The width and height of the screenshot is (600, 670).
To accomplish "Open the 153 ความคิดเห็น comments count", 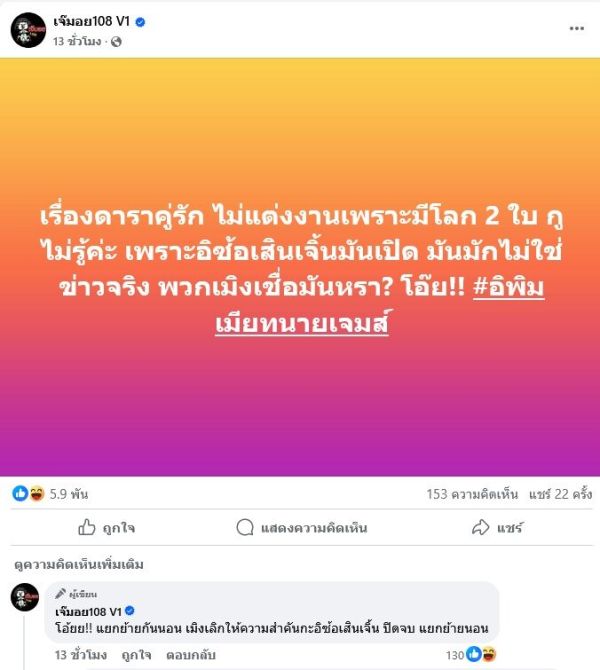I will click(472, 494).
